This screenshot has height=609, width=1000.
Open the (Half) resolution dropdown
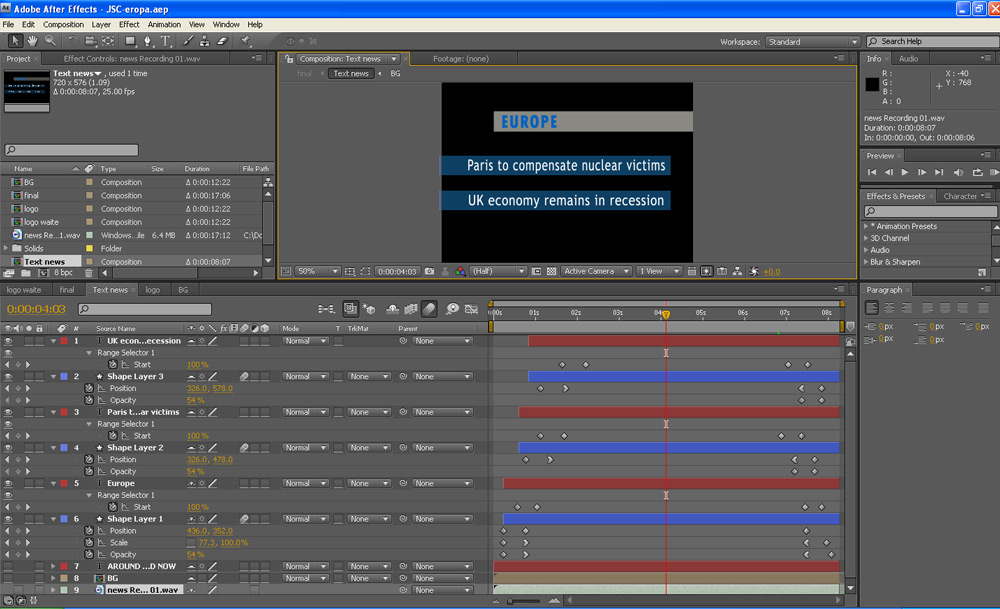(497, 272)
